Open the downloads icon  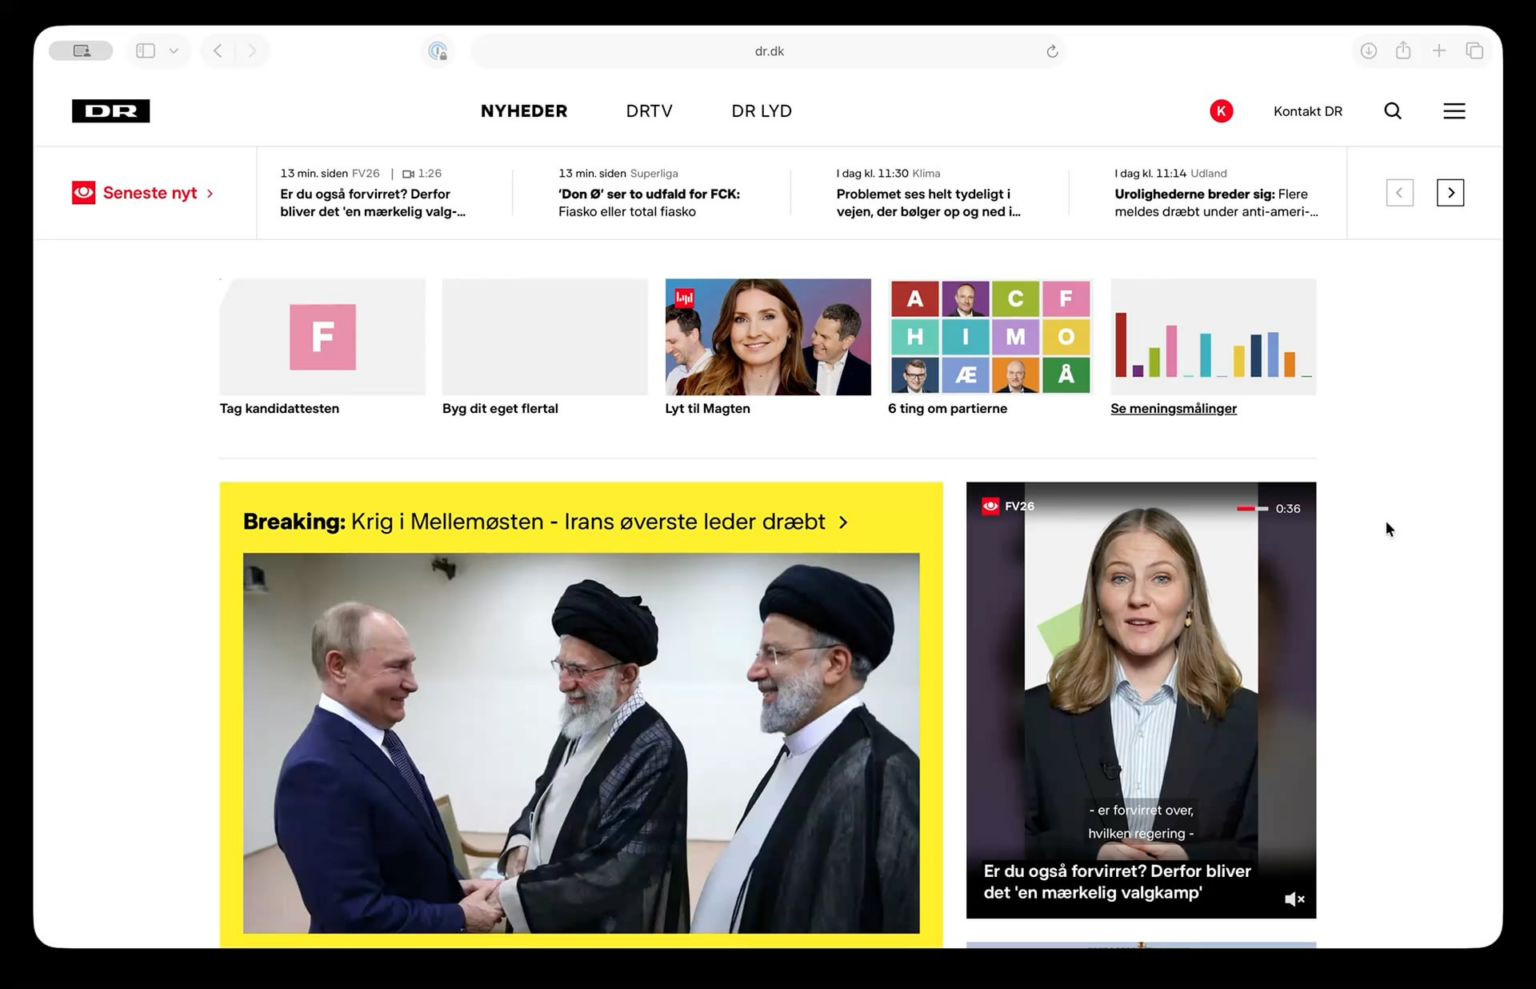tap(1368, 51)
